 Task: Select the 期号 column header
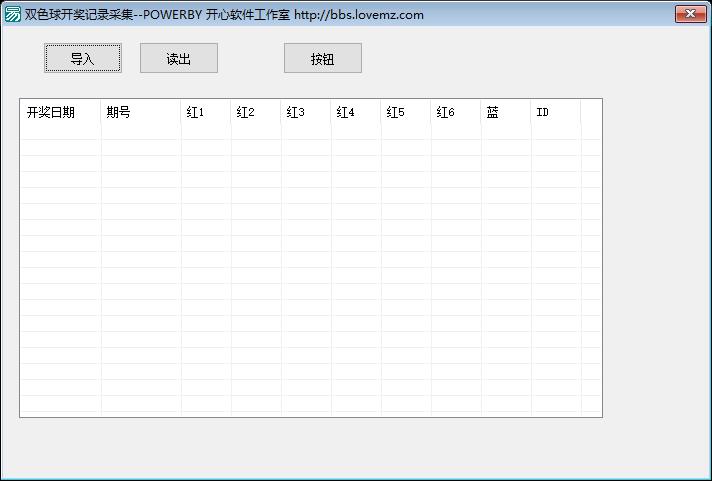click(141, 112)
